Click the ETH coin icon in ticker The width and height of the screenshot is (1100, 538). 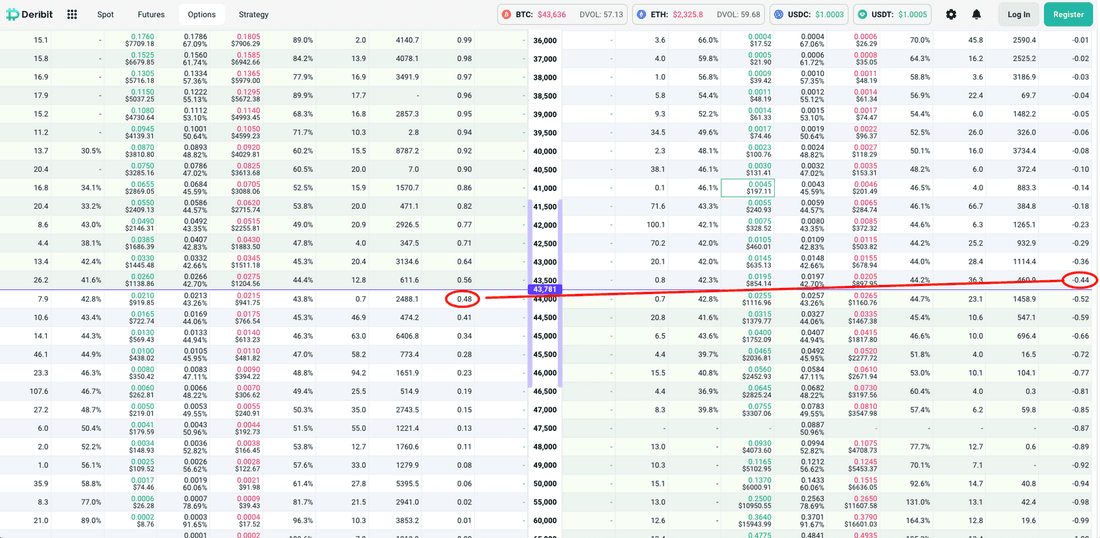(x=641, y=14)
